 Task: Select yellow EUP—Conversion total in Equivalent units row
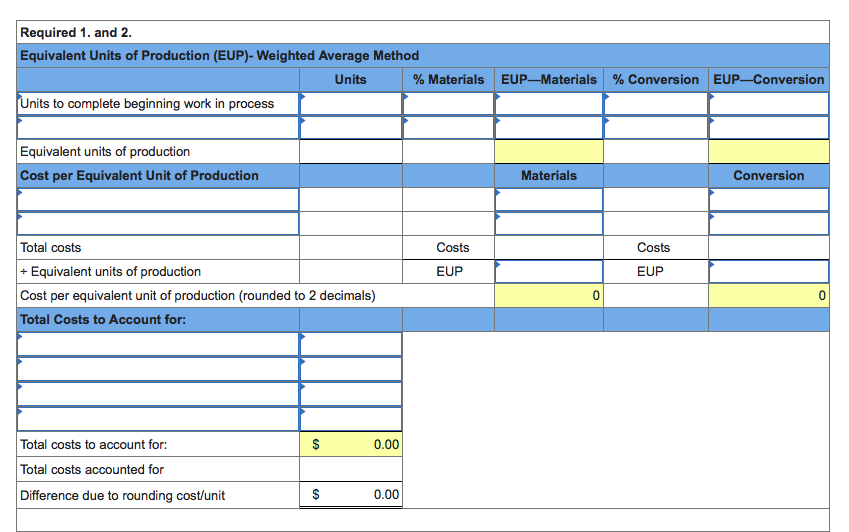(769, 152)
